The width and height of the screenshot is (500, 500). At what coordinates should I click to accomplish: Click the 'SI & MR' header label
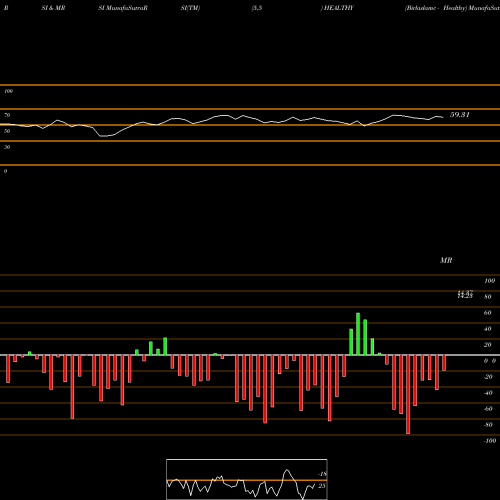(53, 8)
